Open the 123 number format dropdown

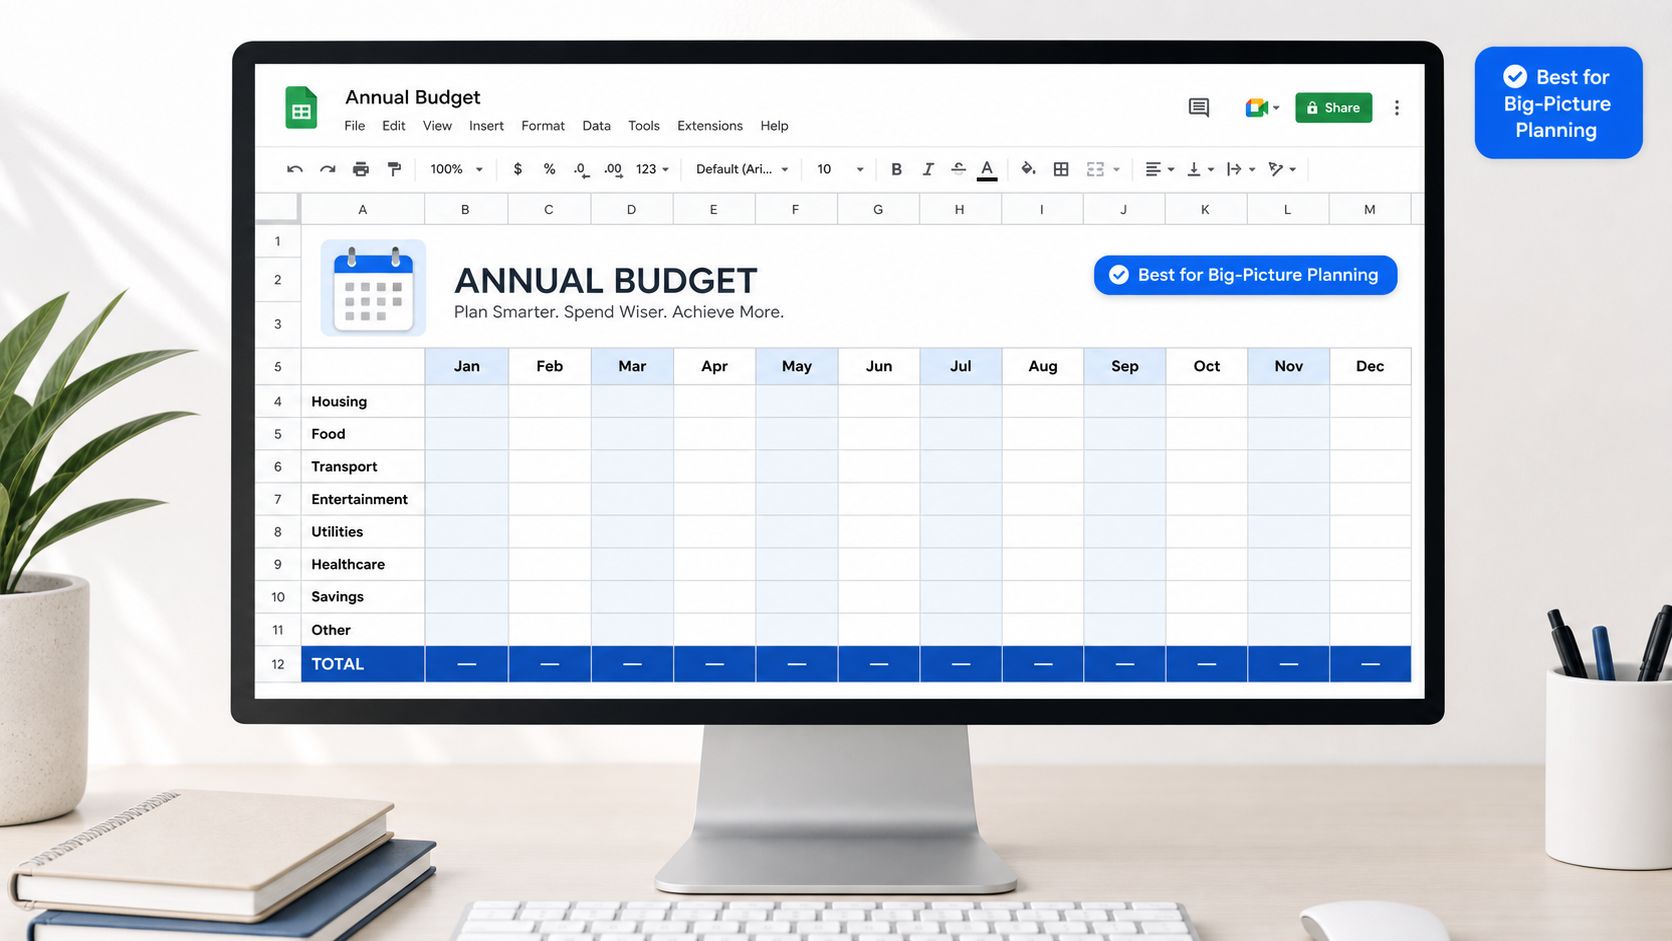[652, 169]
